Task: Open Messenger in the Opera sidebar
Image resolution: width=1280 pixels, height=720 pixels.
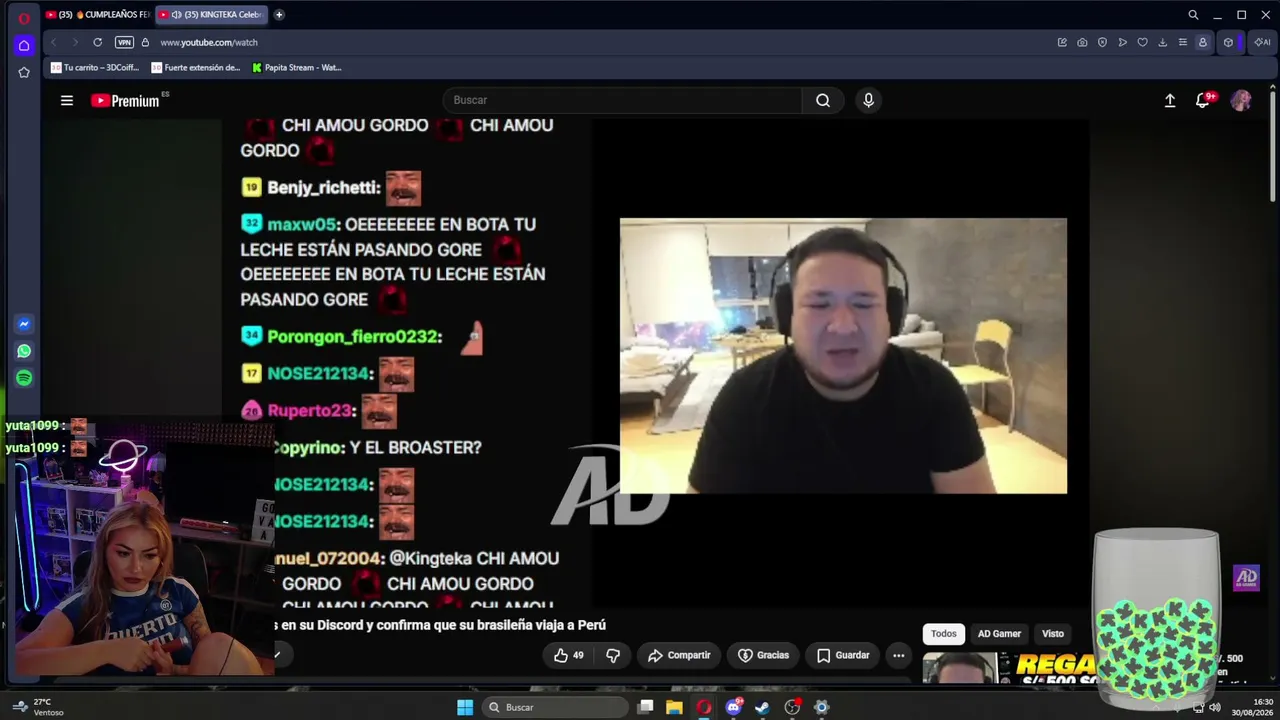Action: click(x=24, y=324)
